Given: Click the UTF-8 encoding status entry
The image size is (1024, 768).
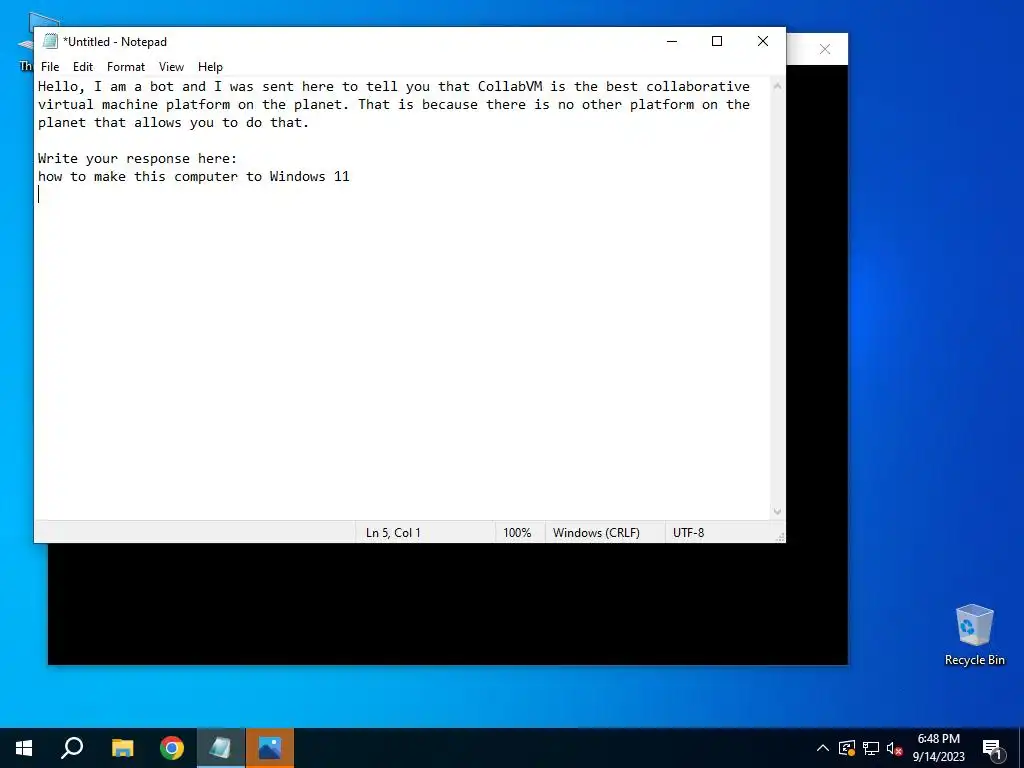Looking at the screenshot, I should pyautogui.click(x=688, y=532).
